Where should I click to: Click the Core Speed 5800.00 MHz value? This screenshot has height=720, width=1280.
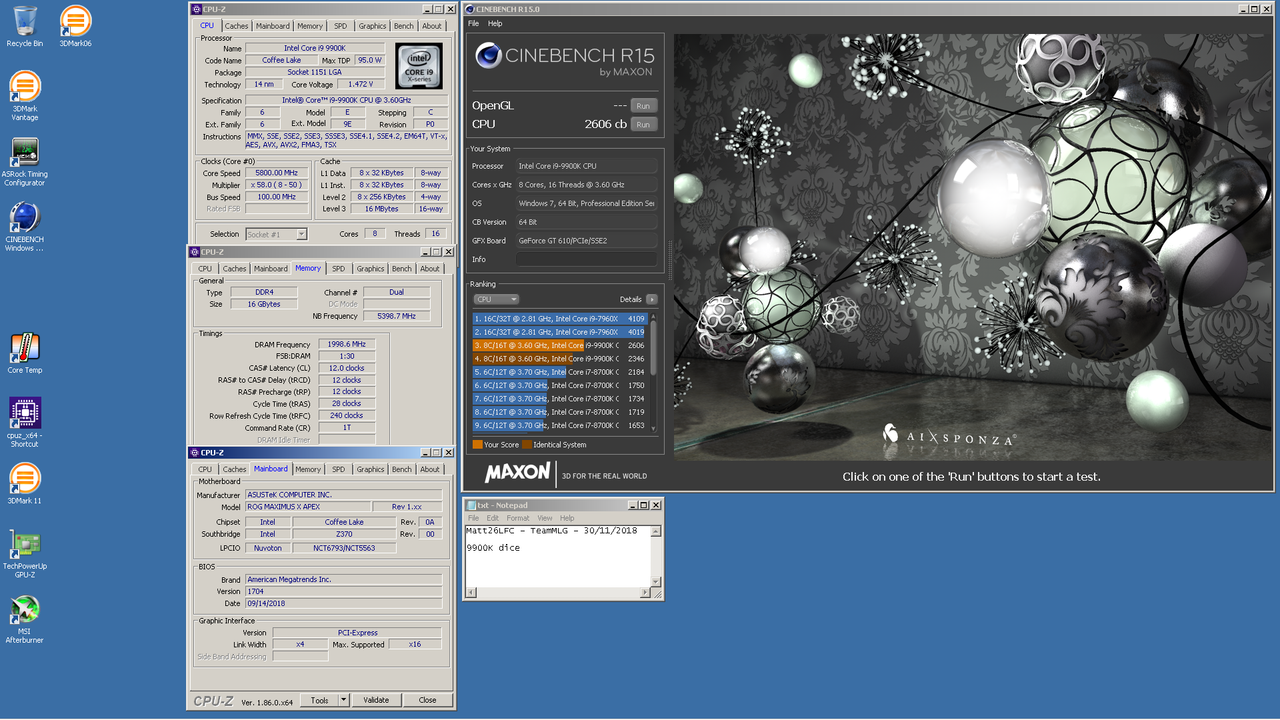(276, 173)
